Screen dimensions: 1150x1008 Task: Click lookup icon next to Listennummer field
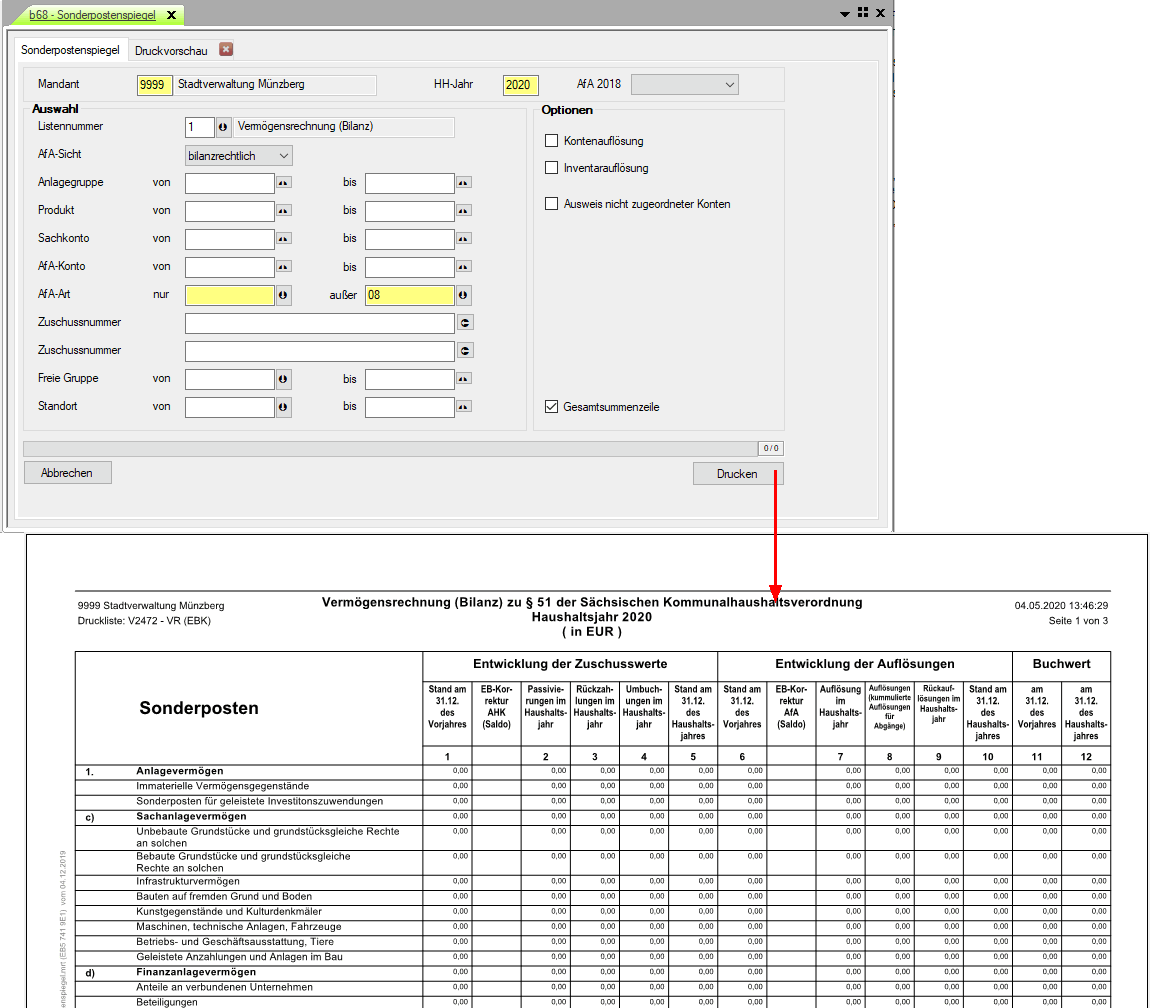click(223, 127)
